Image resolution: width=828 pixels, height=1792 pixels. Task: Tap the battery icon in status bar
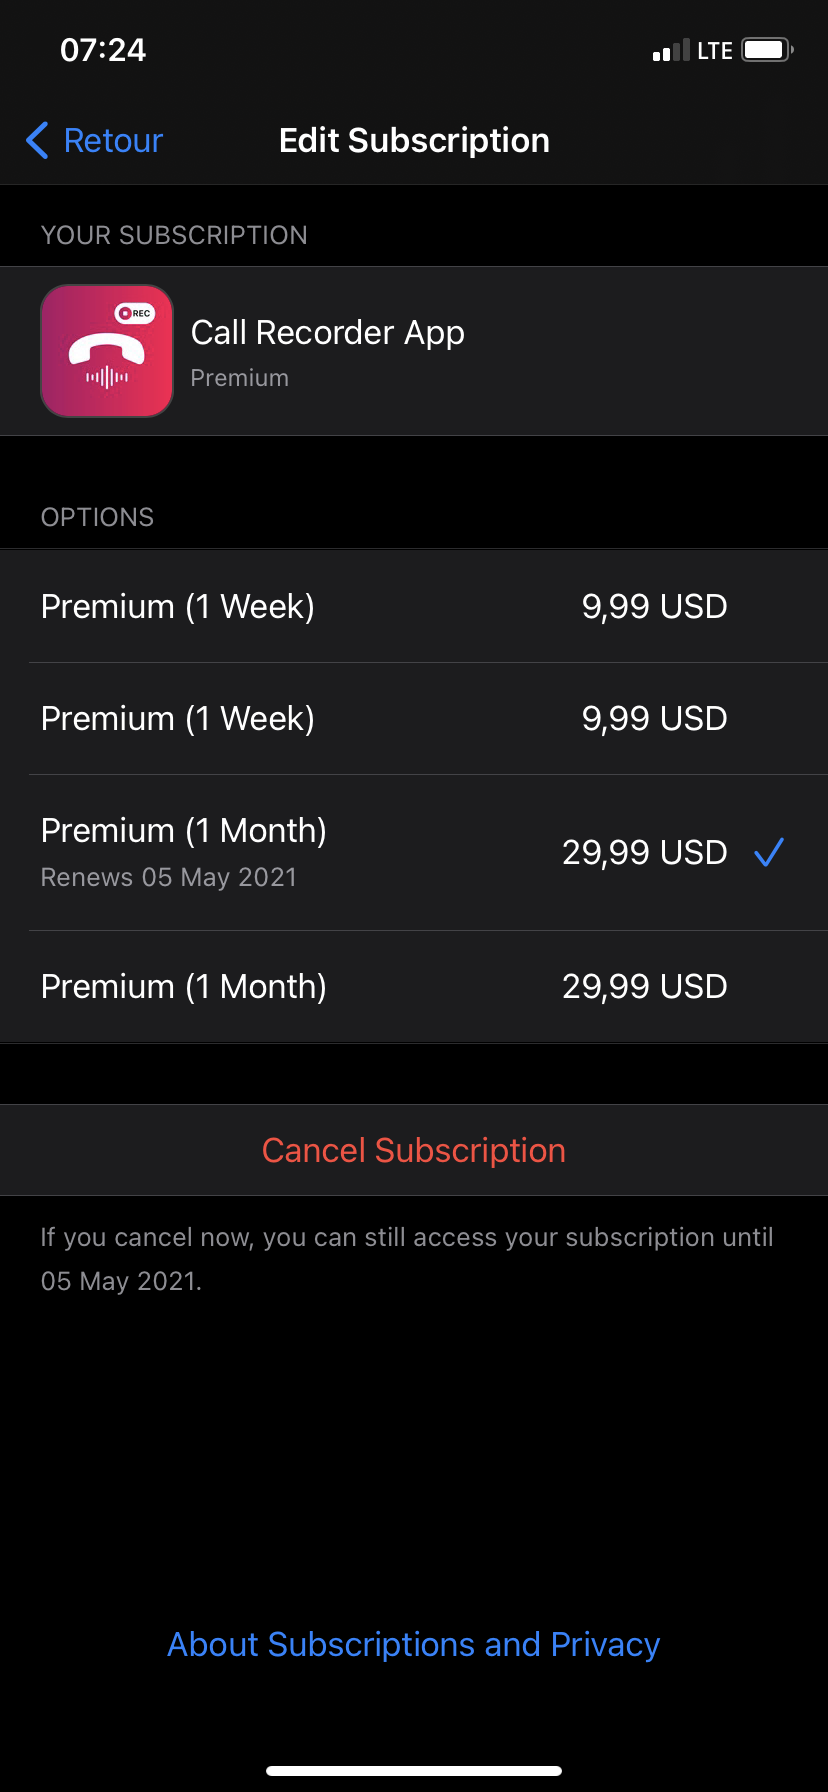coord(767,50)
